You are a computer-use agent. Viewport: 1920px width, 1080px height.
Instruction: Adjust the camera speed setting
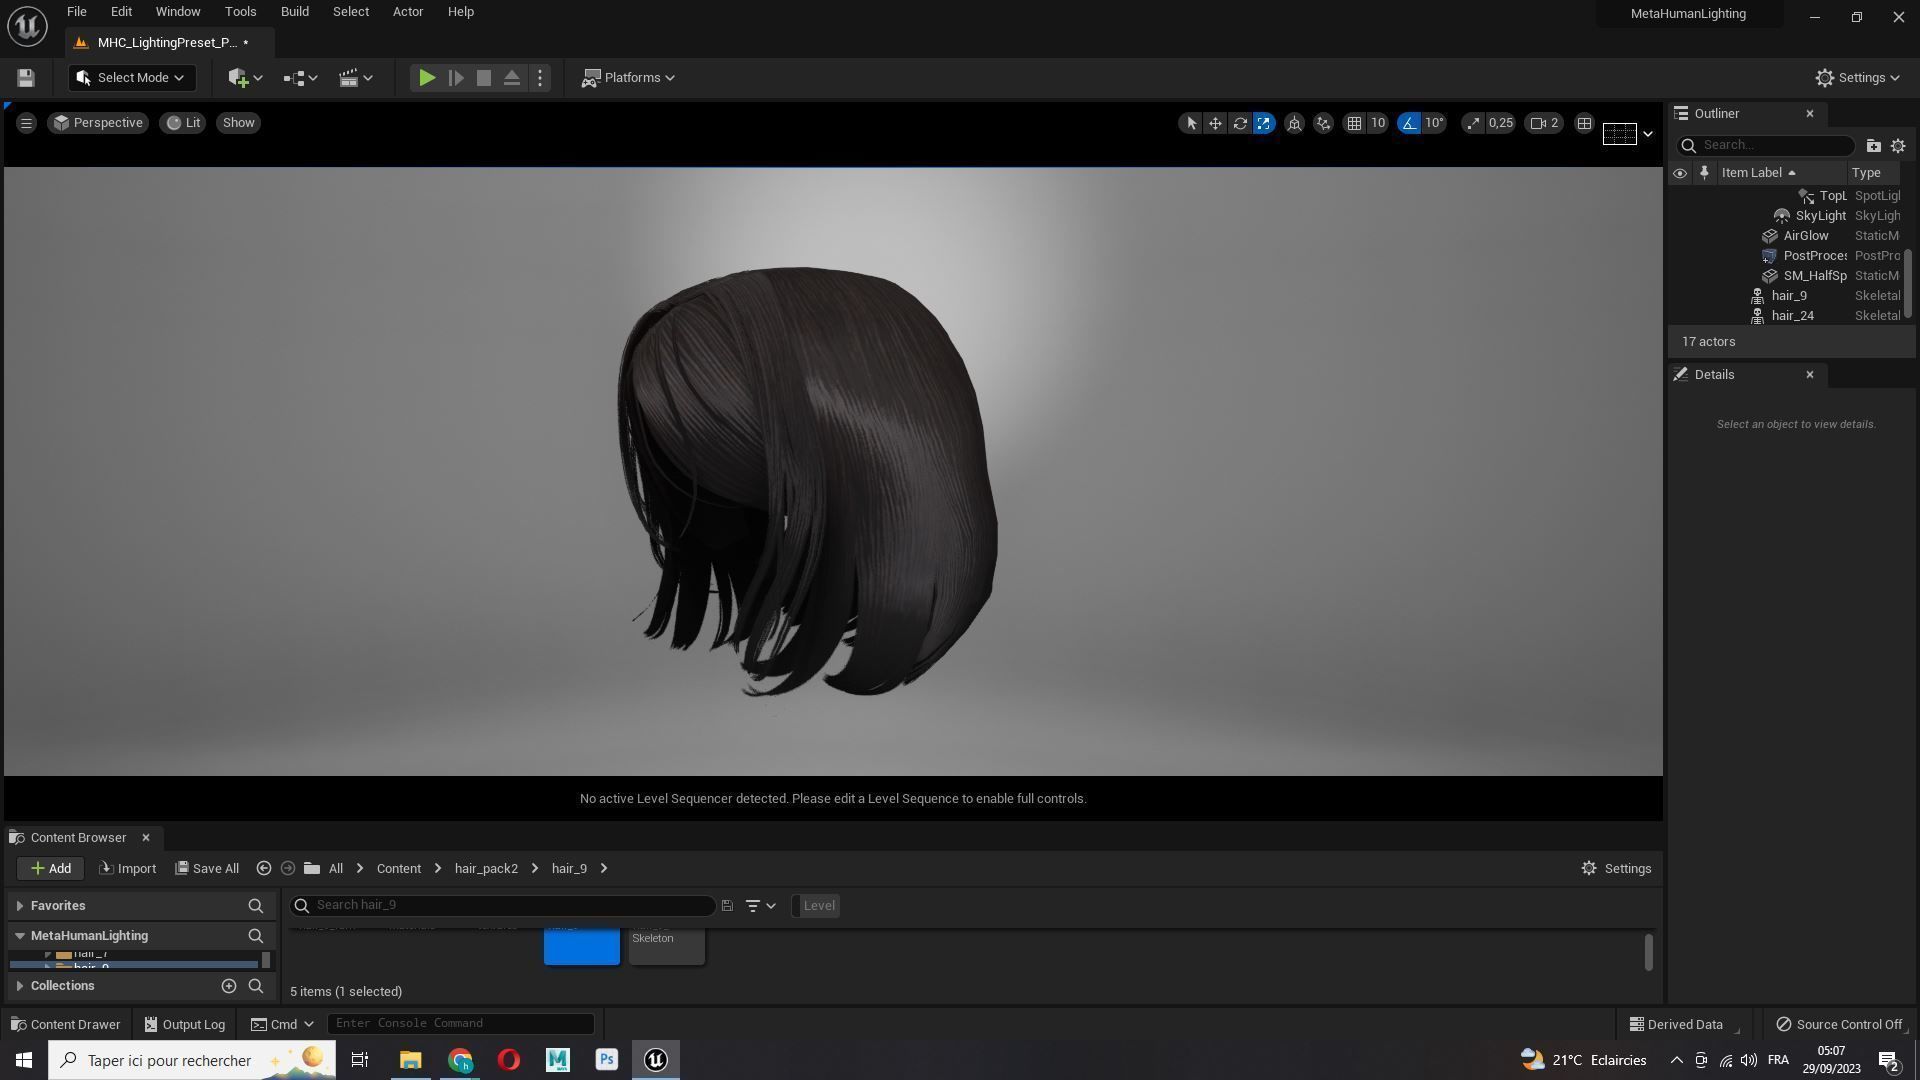point(1545,123)
